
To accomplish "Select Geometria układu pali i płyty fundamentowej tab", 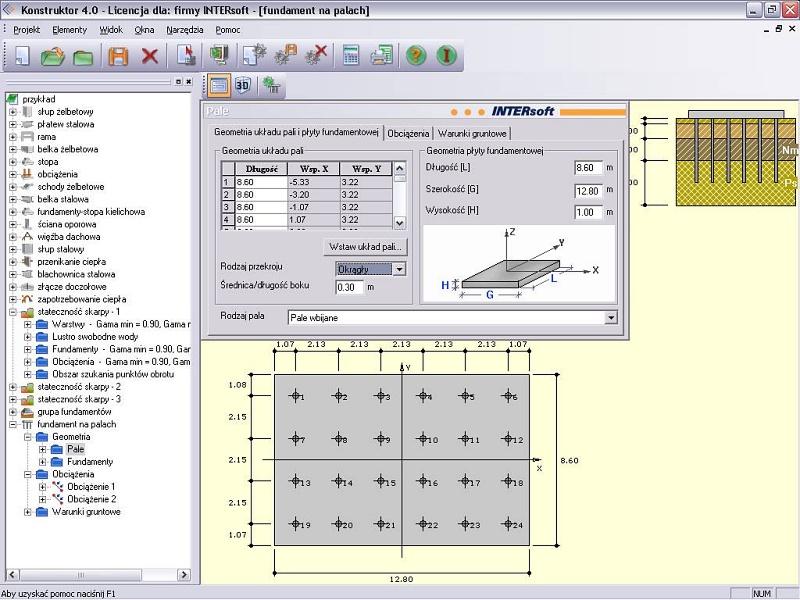I will click(296, 132).
